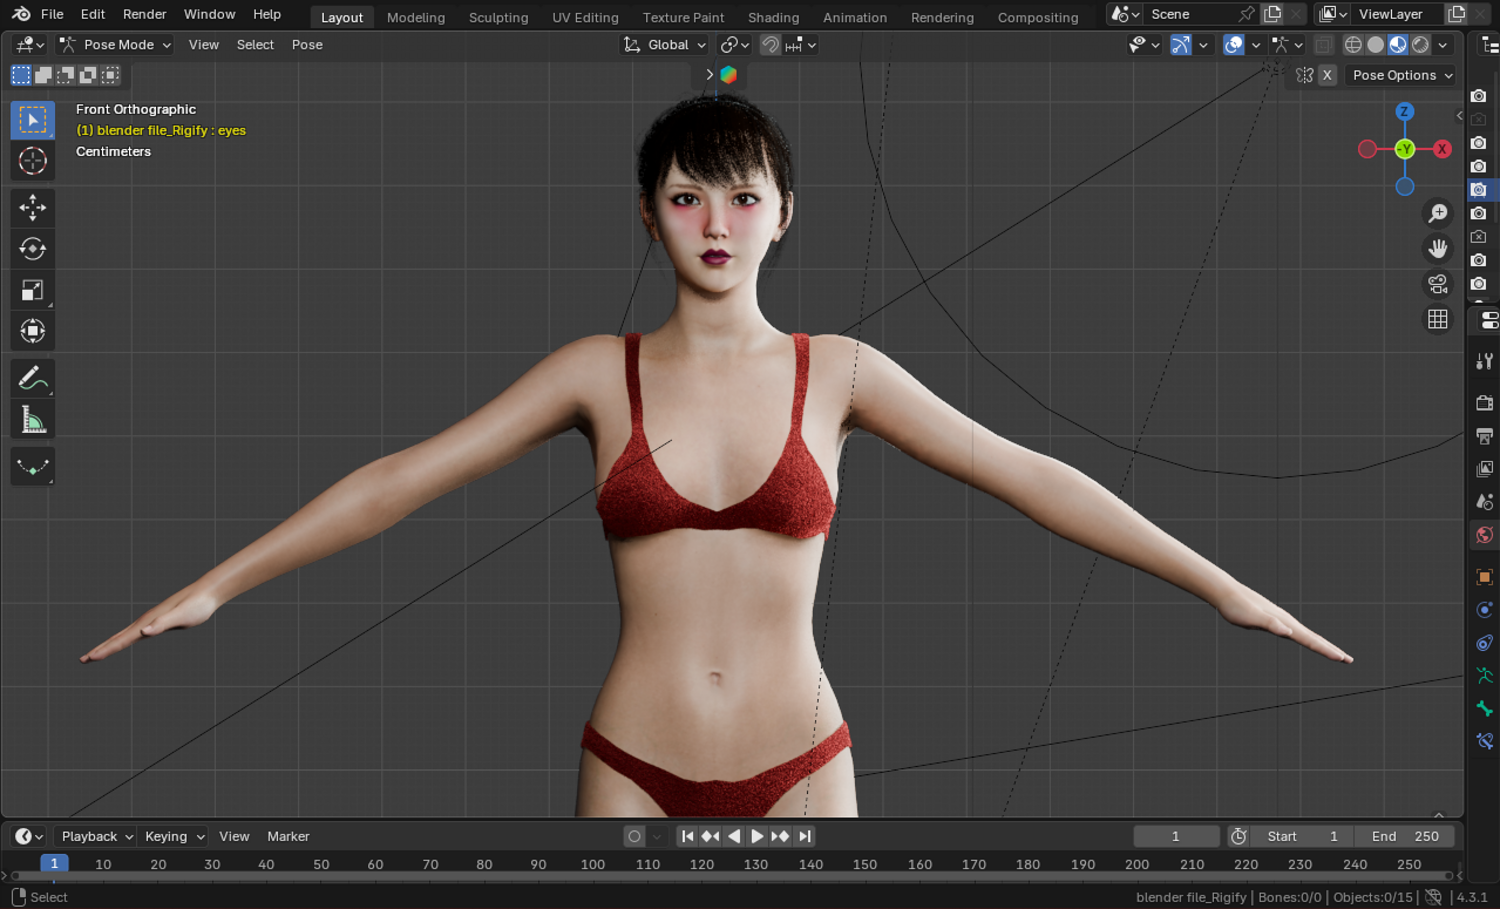This screenshot has height=909, width=1500.
Task: Open the snapping options dropdown
Action: pos(802,45)
